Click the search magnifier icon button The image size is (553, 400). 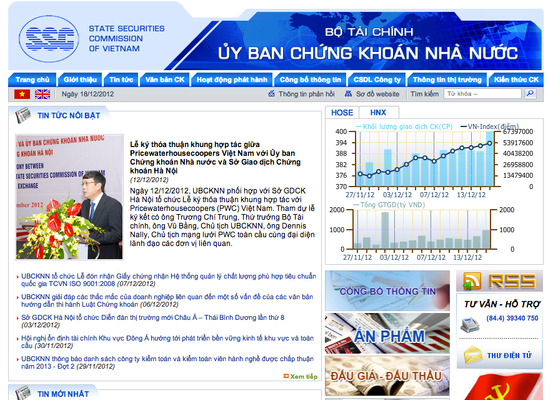[530, 94]
